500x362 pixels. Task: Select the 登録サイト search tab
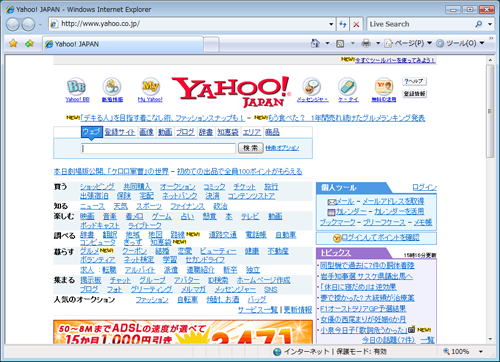point(120,132)
